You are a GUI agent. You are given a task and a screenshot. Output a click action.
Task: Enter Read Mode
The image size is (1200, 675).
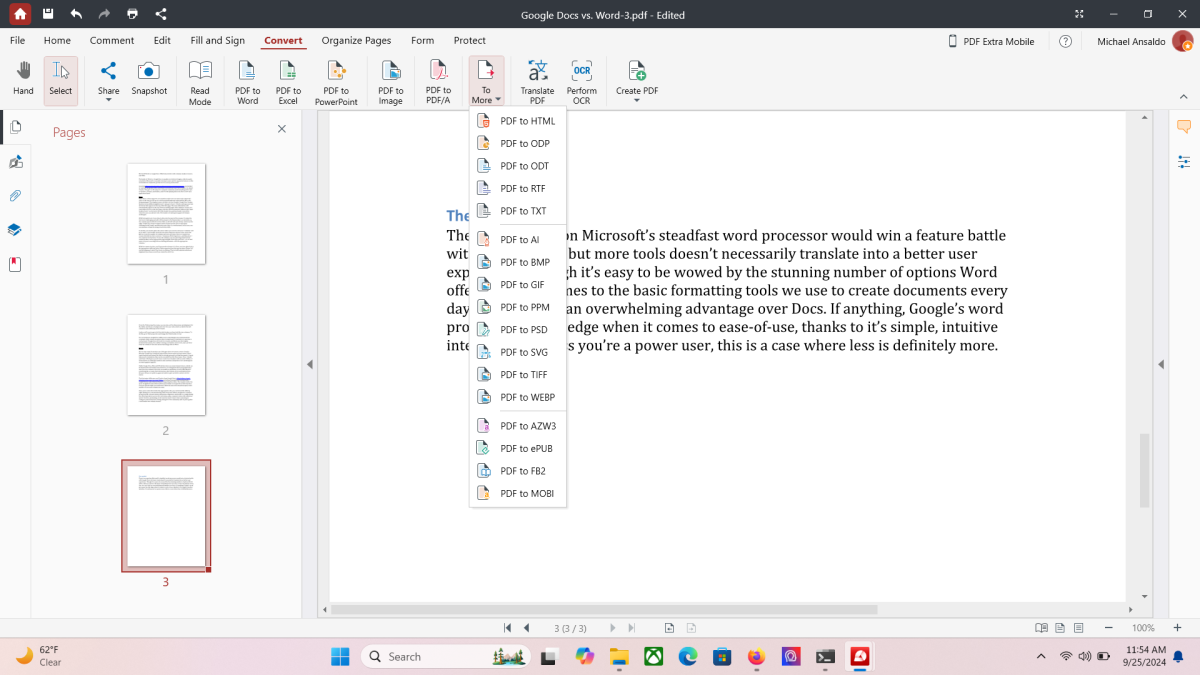200,82
